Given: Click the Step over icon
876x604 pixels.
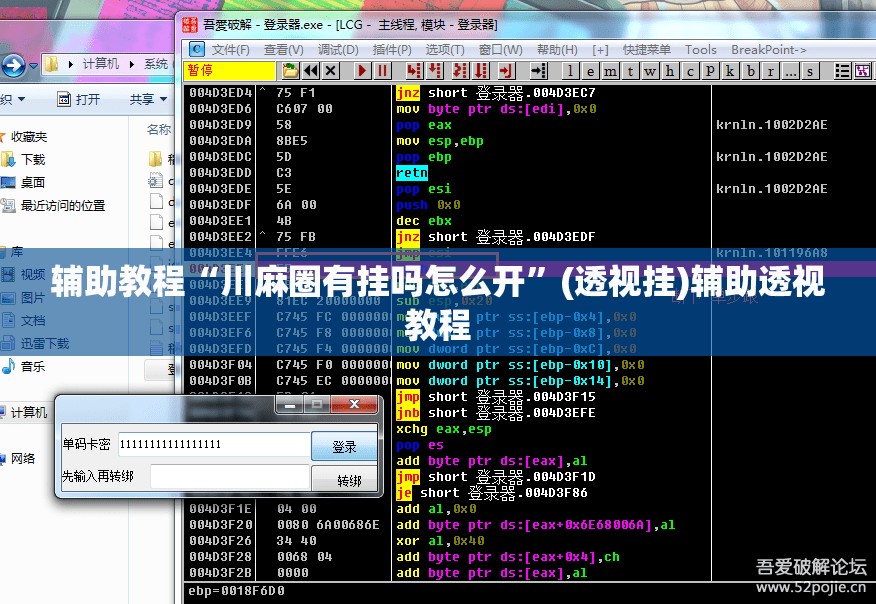Looking at the screenshot, I should pos(435,70).
